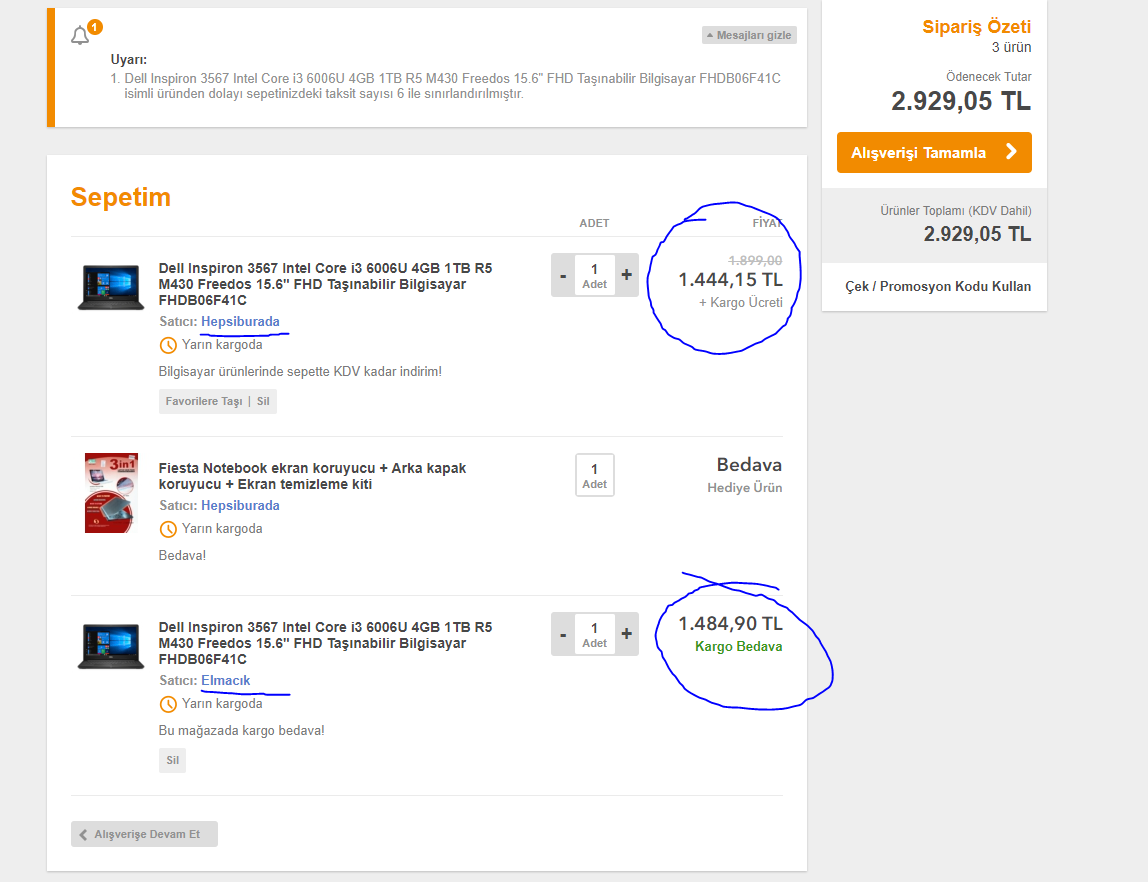The height and width of the screenshot is (882, 1148).
Task: Increase quantity of Elmacık Dell laptop
Action: 627,634
